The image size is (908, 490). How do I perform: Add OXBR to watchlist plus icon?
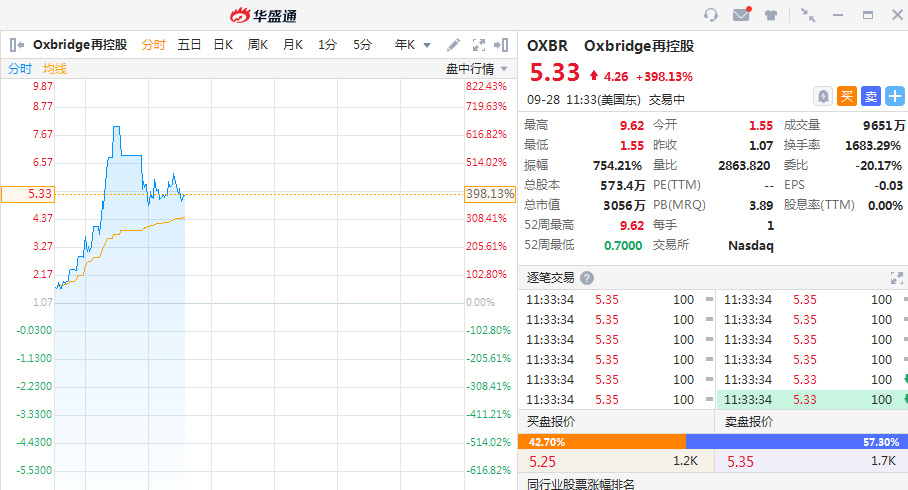click(895, 96)
